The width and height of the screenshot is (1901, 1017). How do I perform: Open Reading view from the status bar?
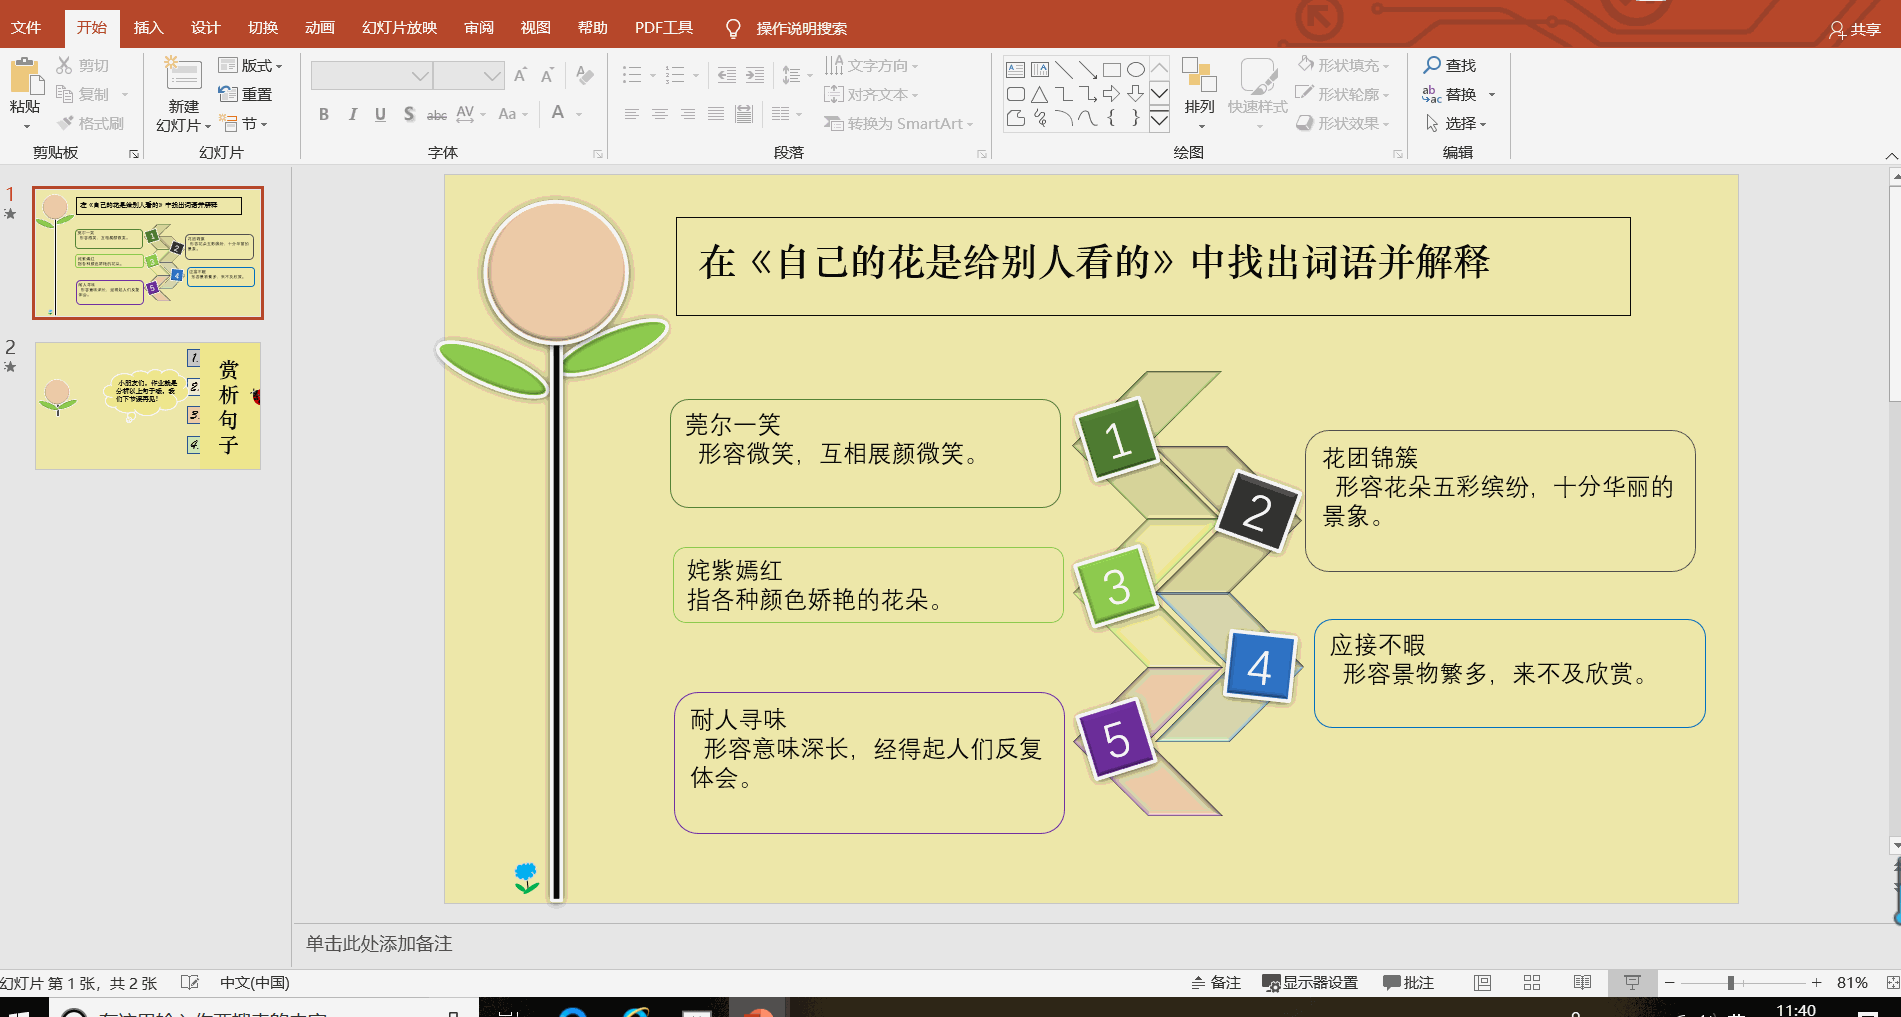(x=1581, y=983)
